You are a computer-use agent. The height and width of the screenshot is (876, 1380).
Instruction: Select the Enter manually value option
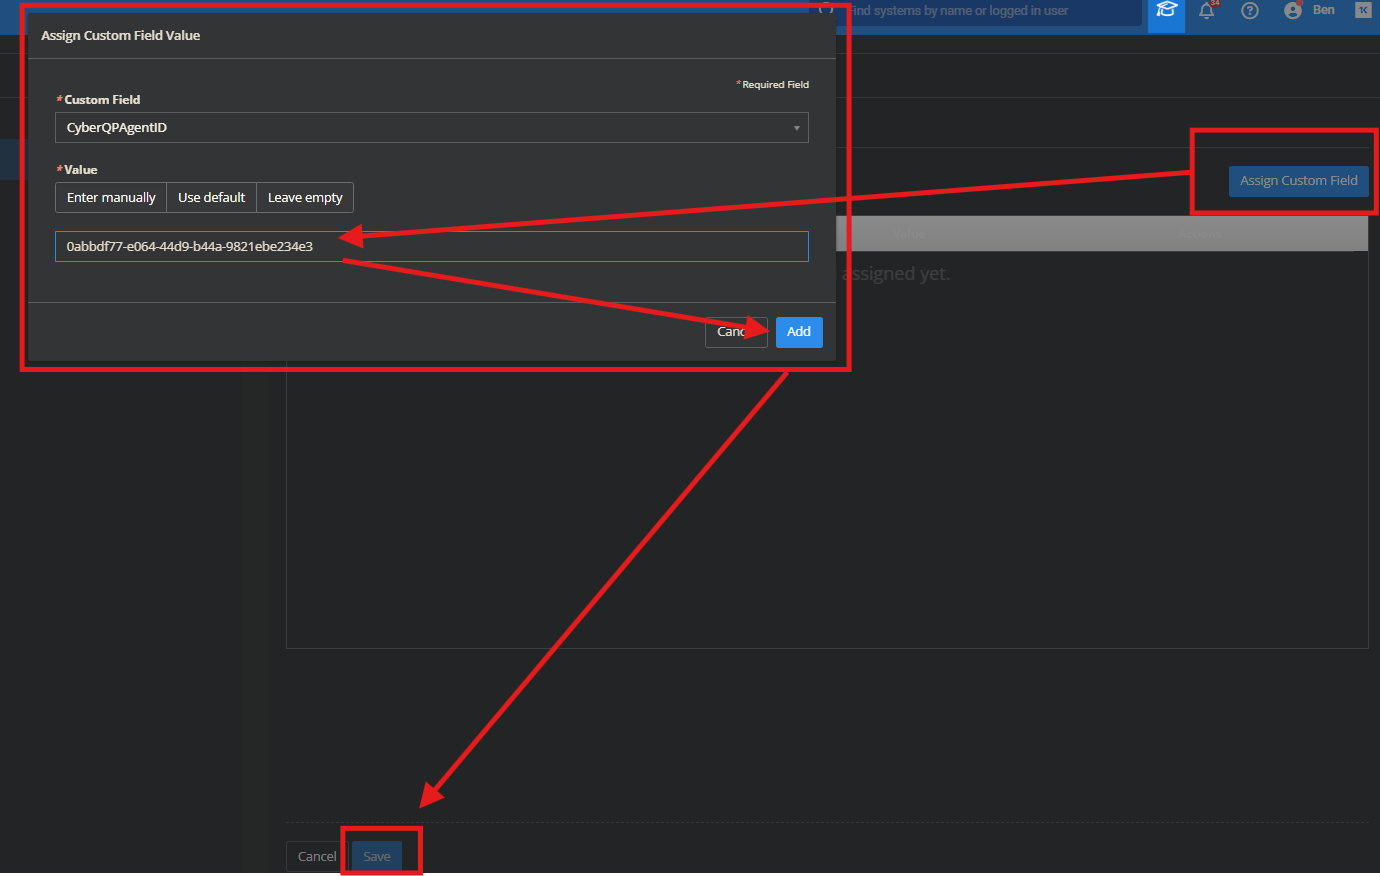(110, 197)
